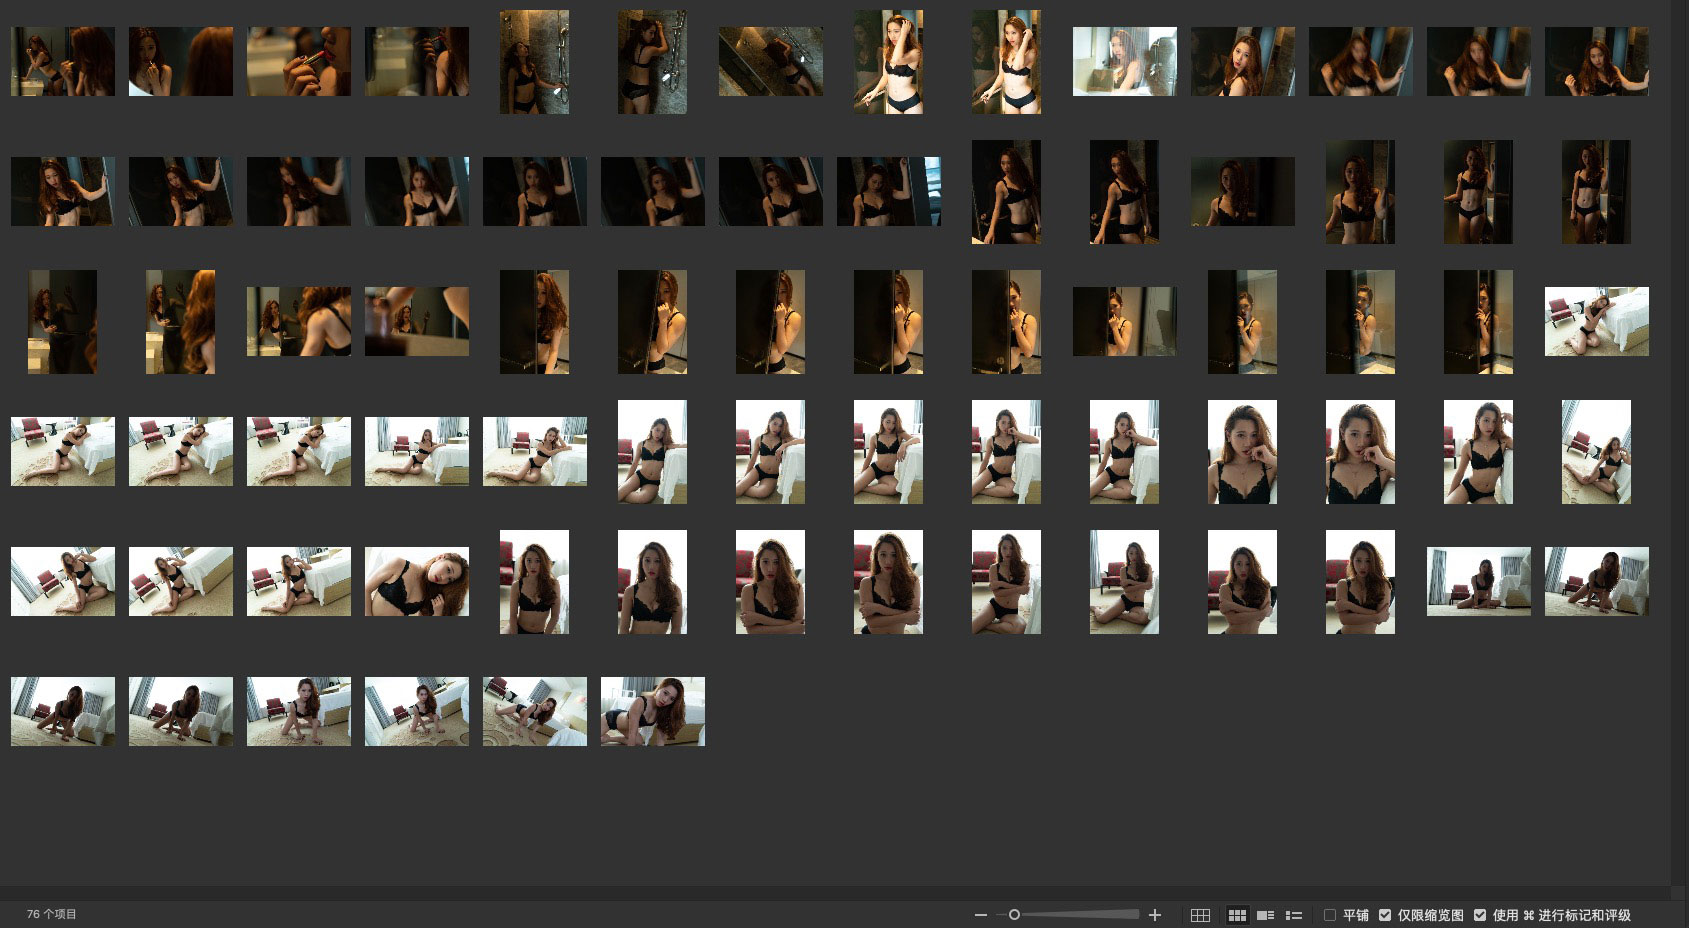Switch to details view layout
Screen dimensions: 1689x928
coord(1265,915)
